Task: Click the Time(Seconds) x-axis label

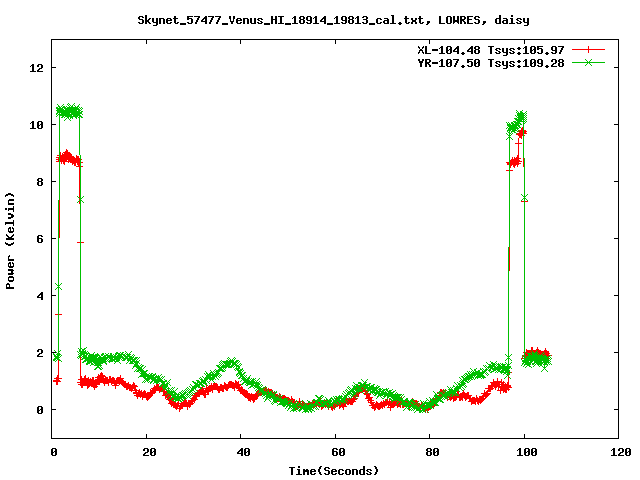Action: tap(334, 471)
